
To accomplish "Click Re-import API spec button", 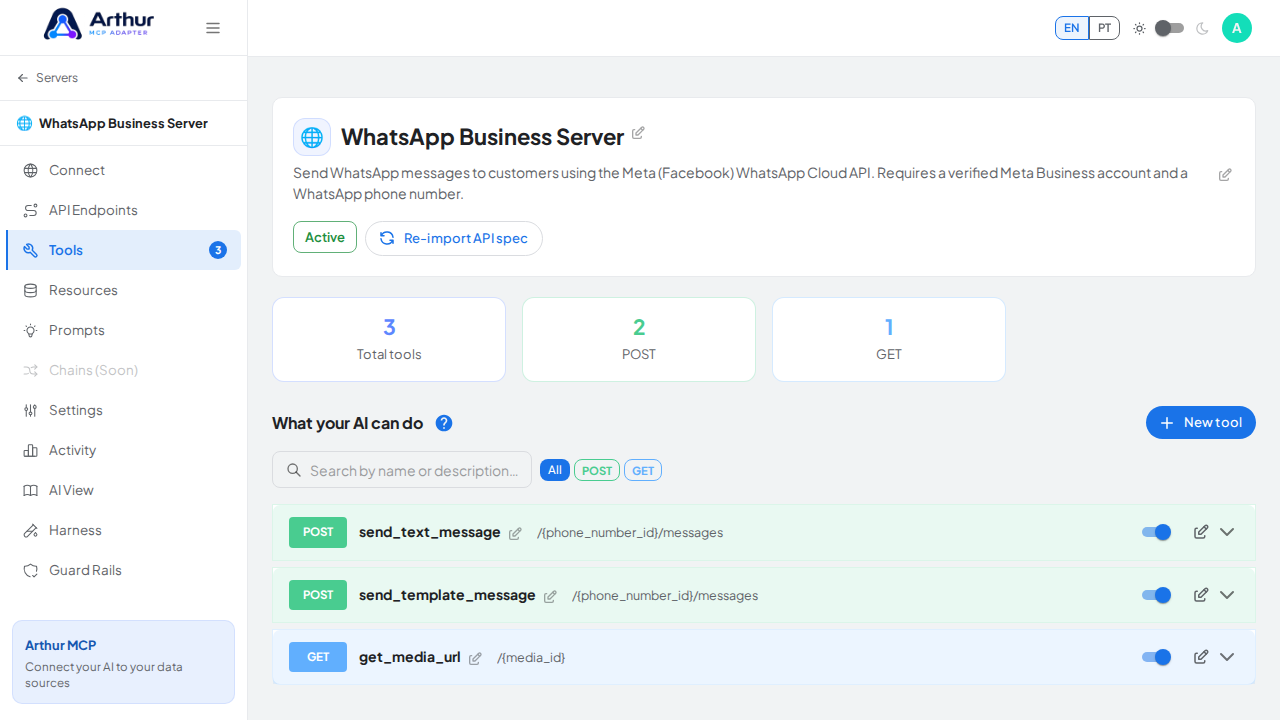I will tap(454, 238).
